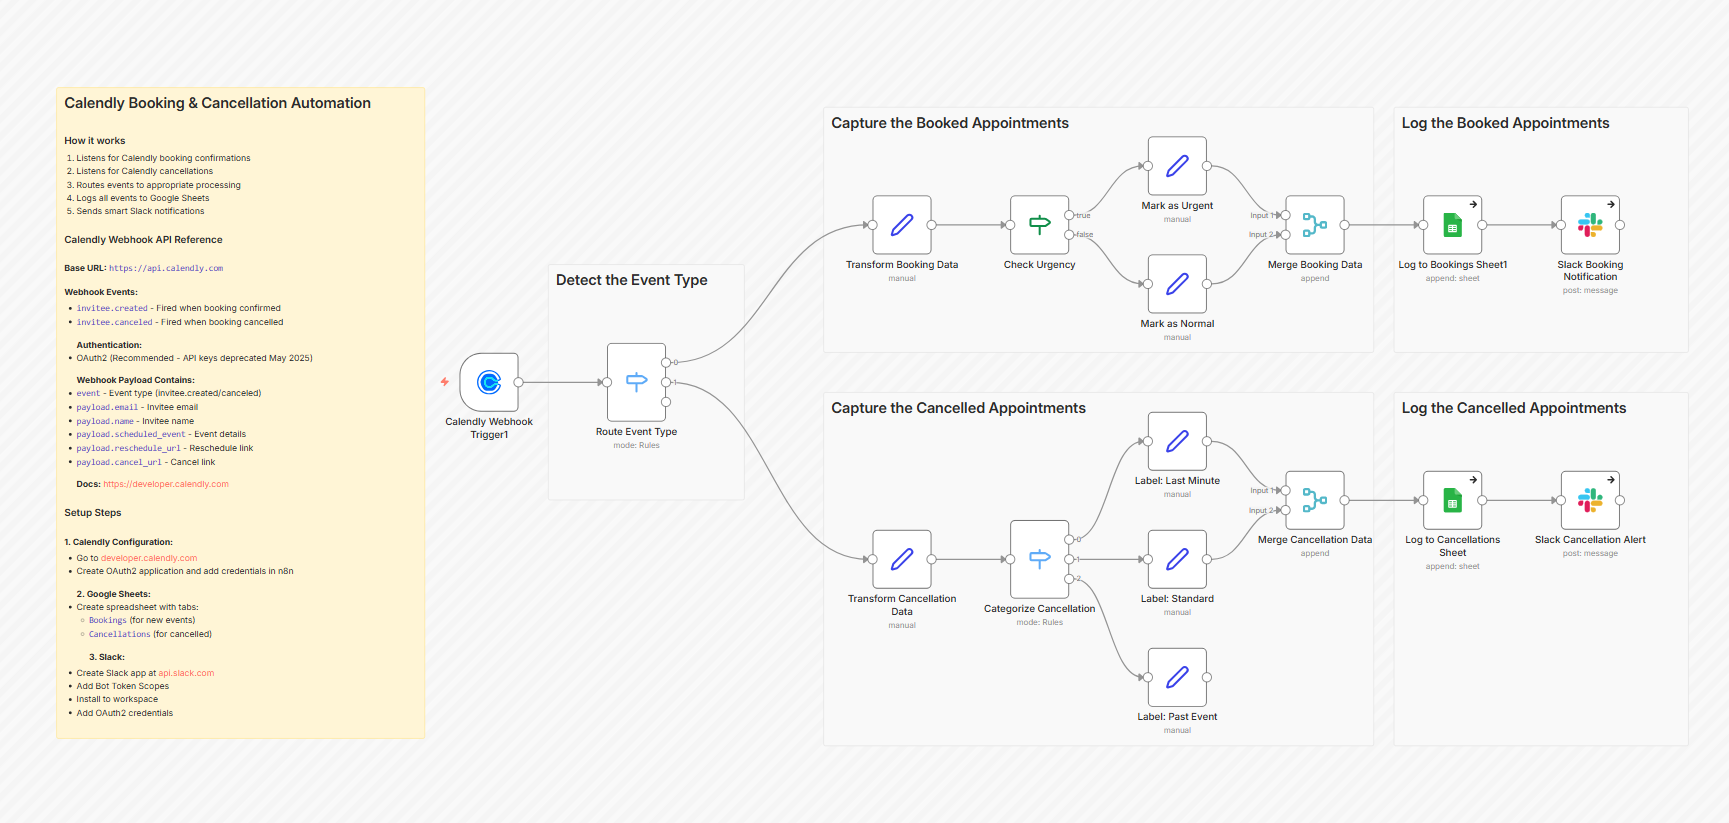Screen dimensions: 1729x823
Task: Click Merge Cancellation Data Input 2 connector
Action: tap(1286, 510)
